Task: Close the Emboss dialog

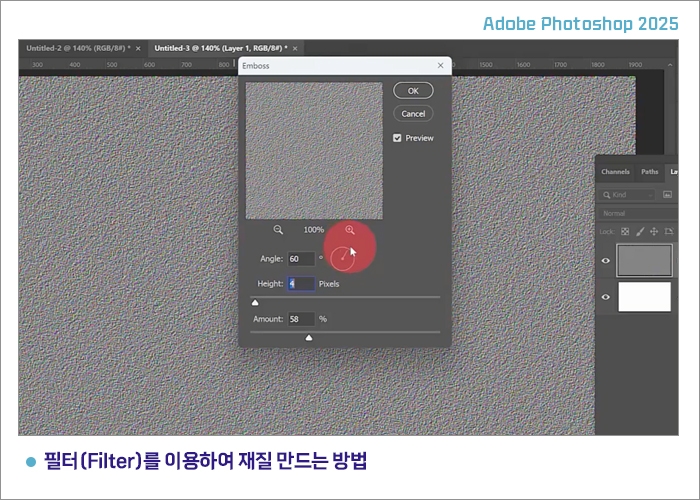Action: [441, 65]
